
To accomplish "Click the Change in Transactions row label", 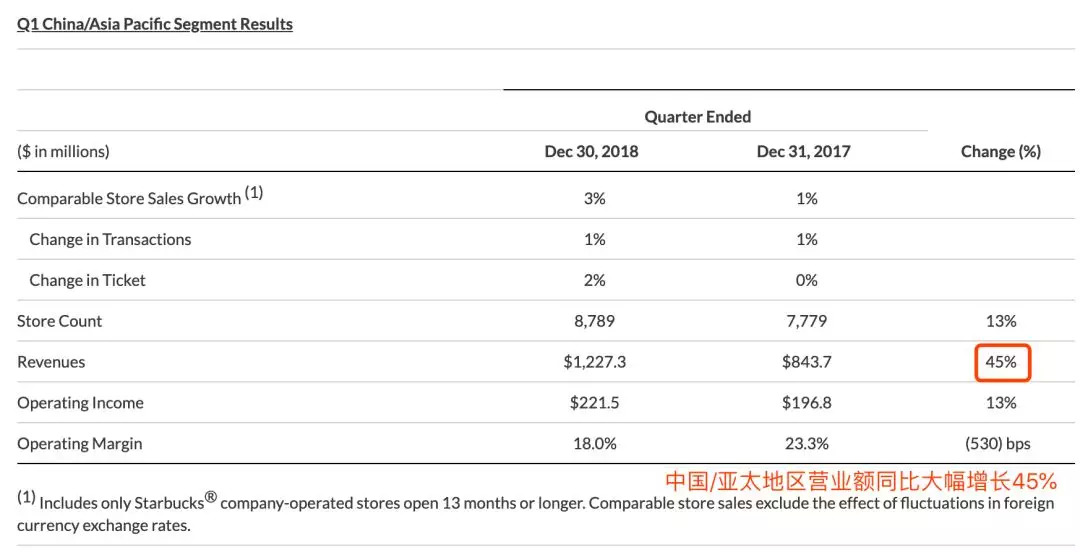I will tap(110, 239).
